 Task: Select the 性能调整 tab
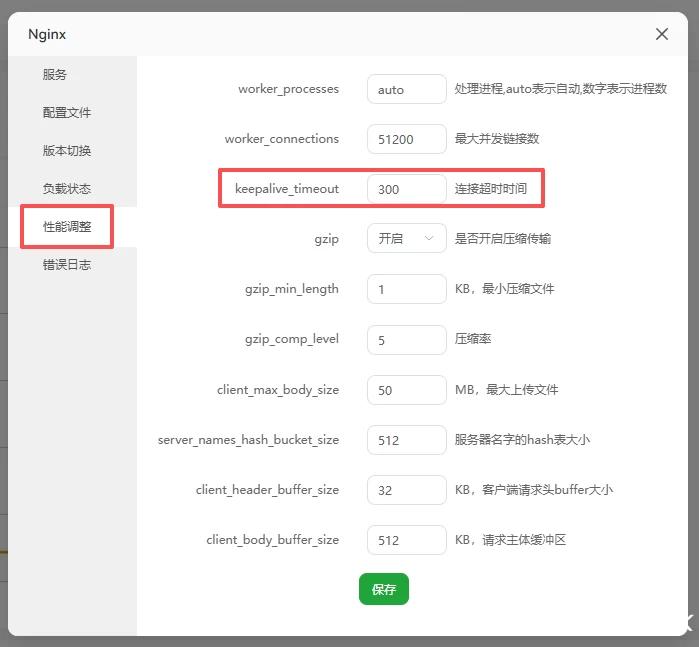67,227
